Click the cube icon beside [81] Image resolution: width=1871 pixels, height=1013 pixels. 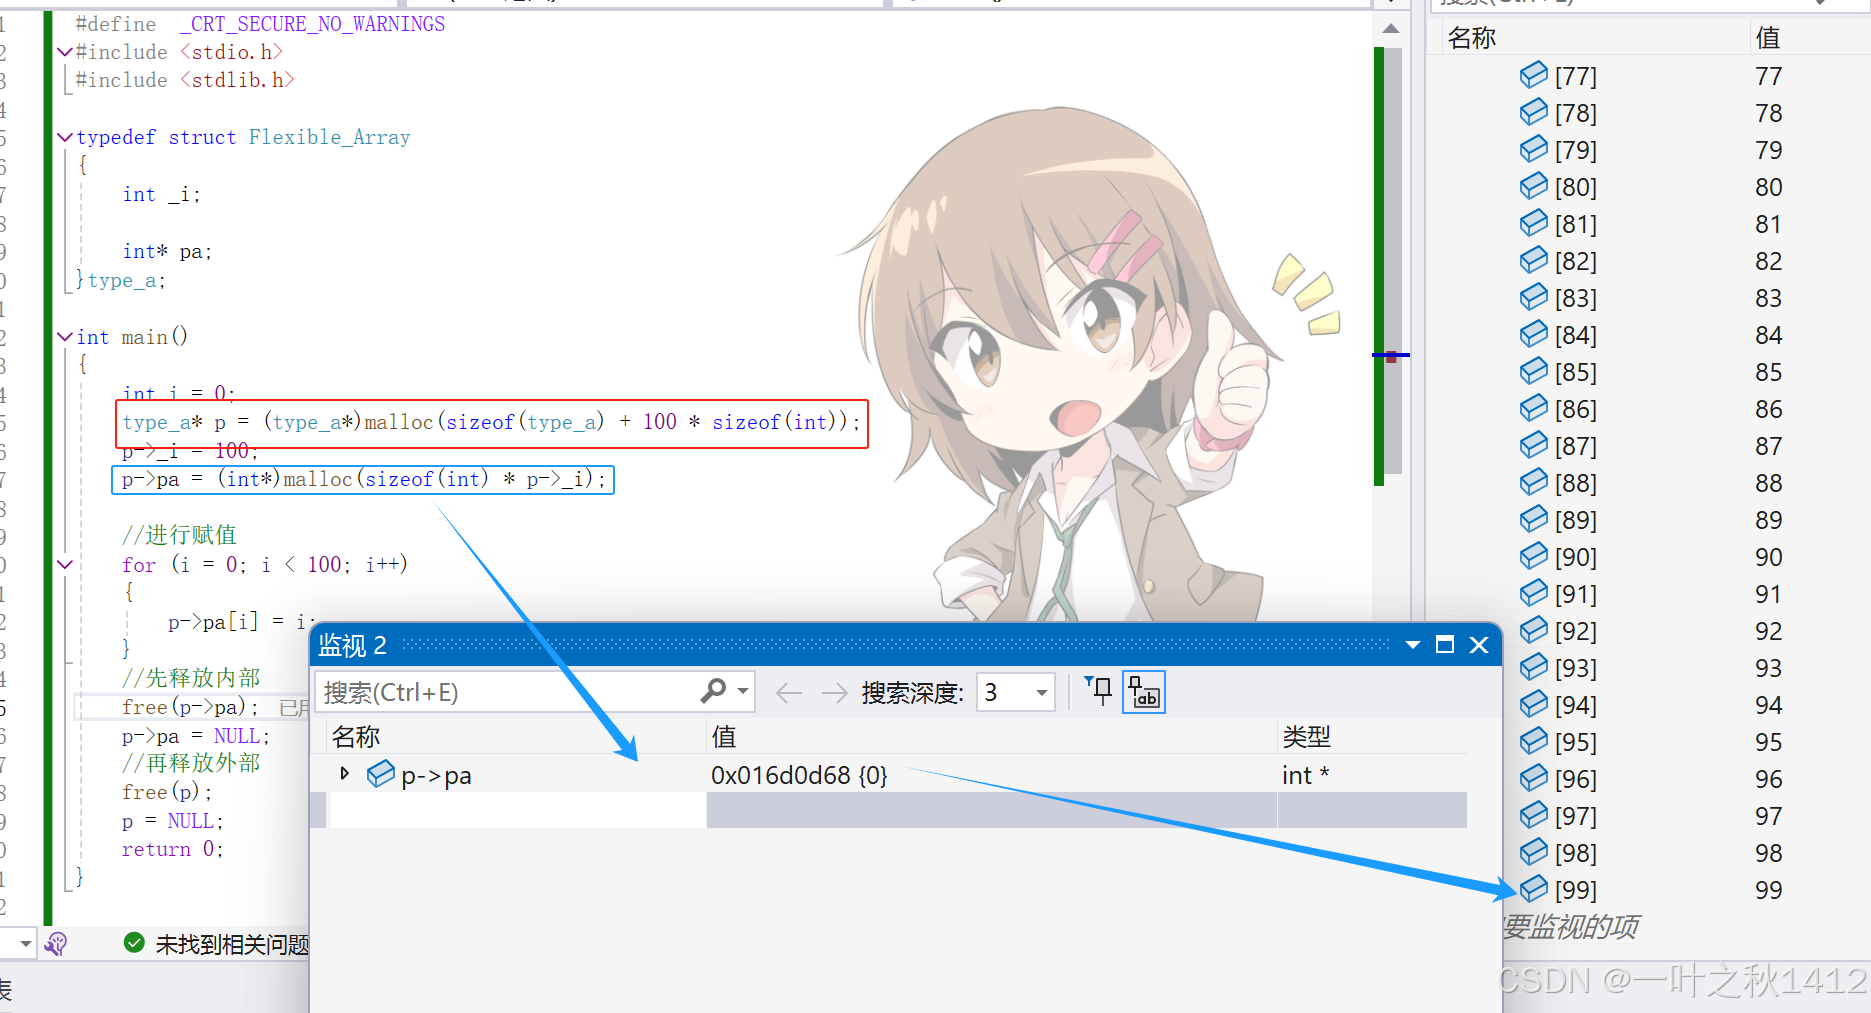pos(1533,223)
